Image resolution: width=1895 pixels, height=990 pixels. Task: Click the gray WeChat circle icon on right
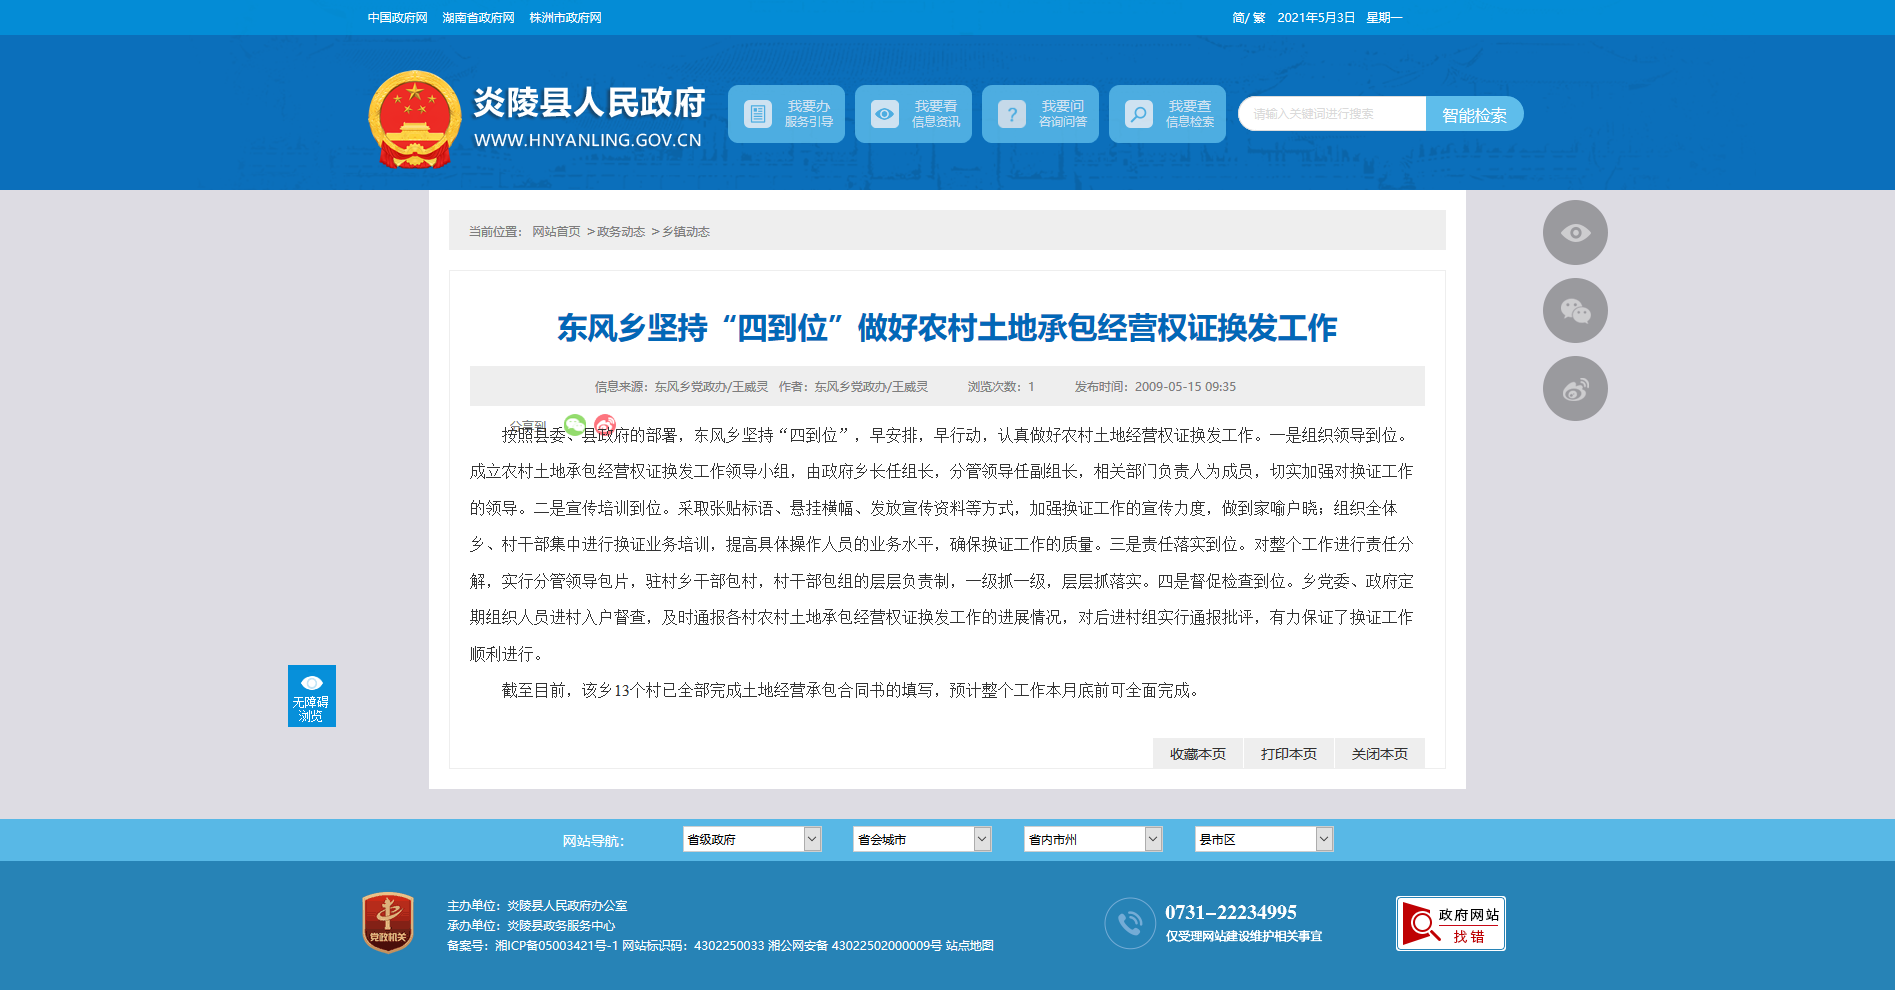pos(1575,311)
